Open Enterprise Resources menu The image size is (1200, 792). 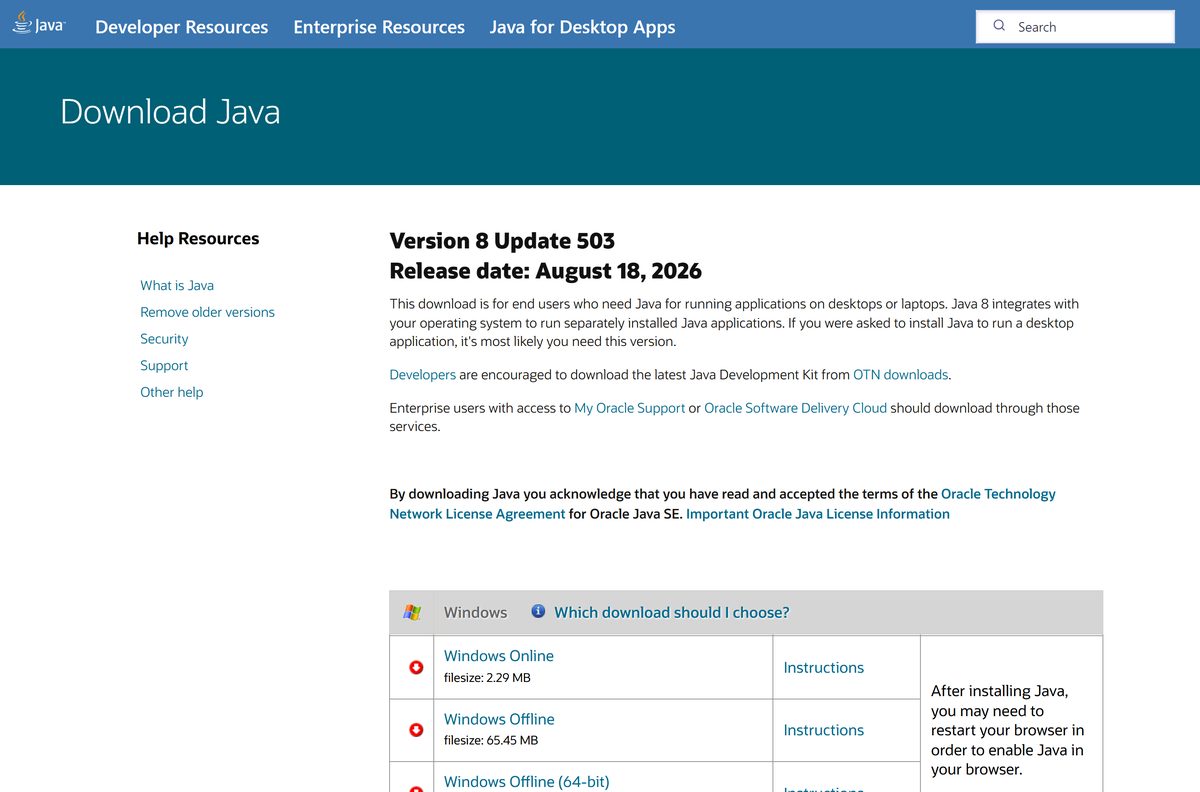(x=379, y=27)
